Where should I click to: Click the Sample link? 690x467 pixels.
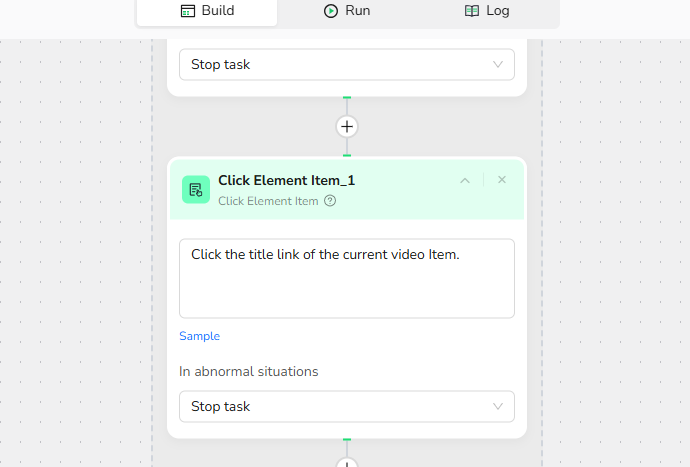click(x=199, y=336)
